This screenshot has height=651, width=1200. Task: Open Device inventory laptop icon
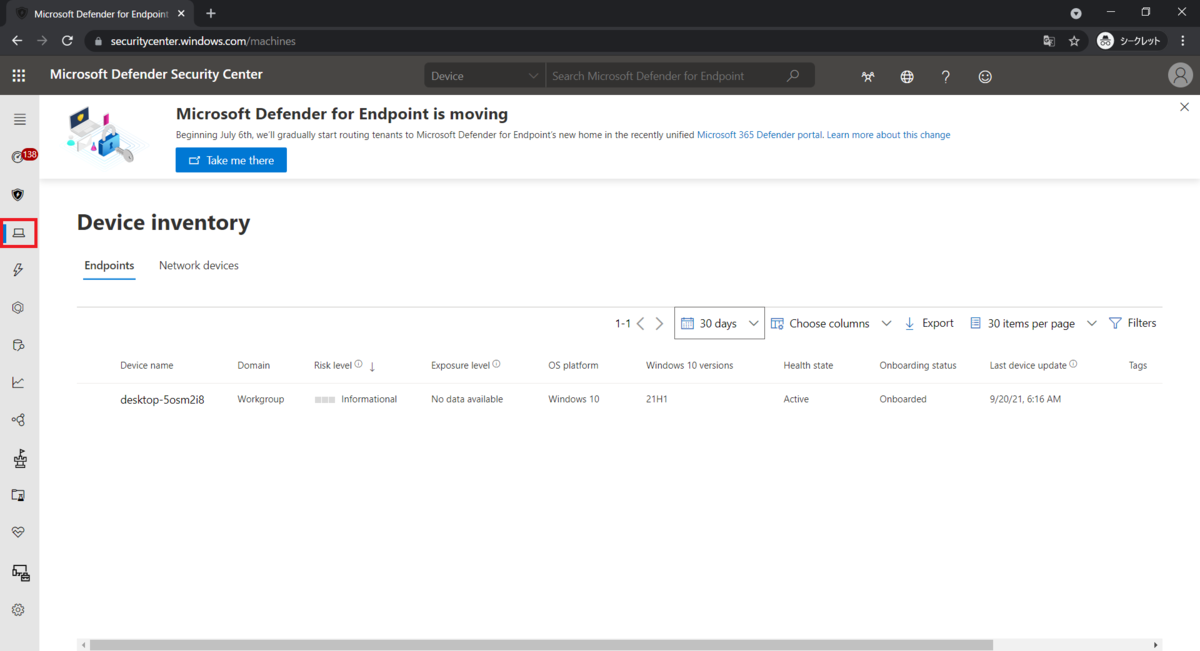tap(19, 233)
